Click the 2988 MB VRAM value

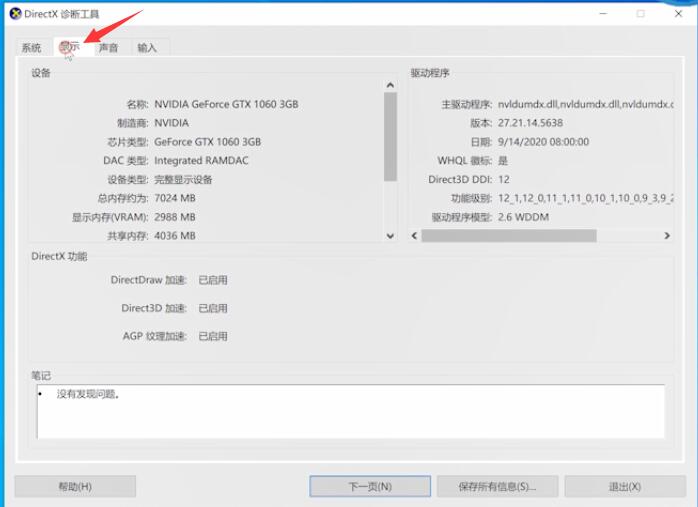(x=175, y=217)
